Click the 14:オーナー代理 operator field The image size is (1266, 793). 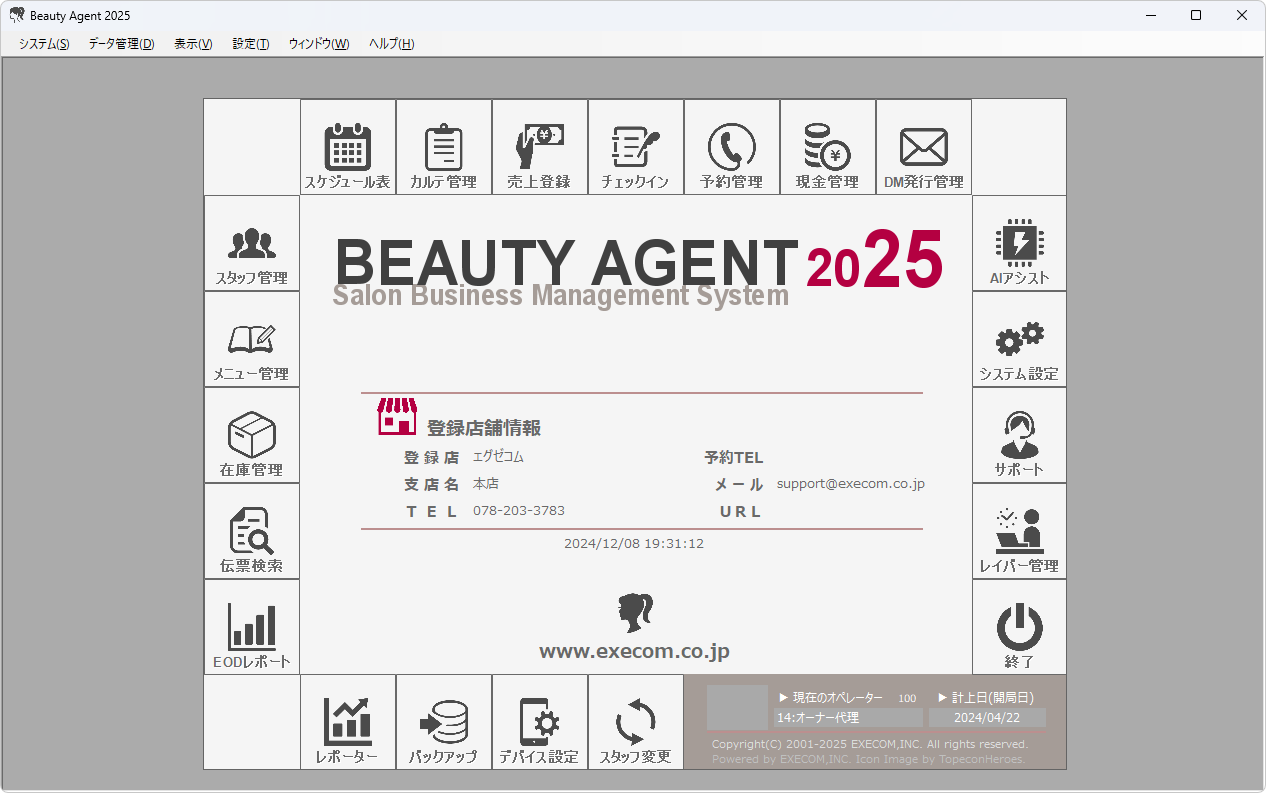[848, 718]
